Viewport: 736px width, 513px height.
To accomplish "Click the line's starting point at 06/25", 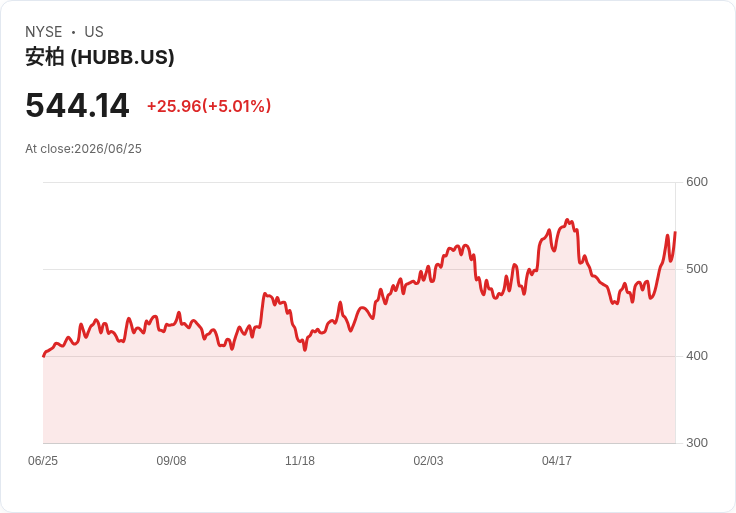I will (x=44, y=356).
